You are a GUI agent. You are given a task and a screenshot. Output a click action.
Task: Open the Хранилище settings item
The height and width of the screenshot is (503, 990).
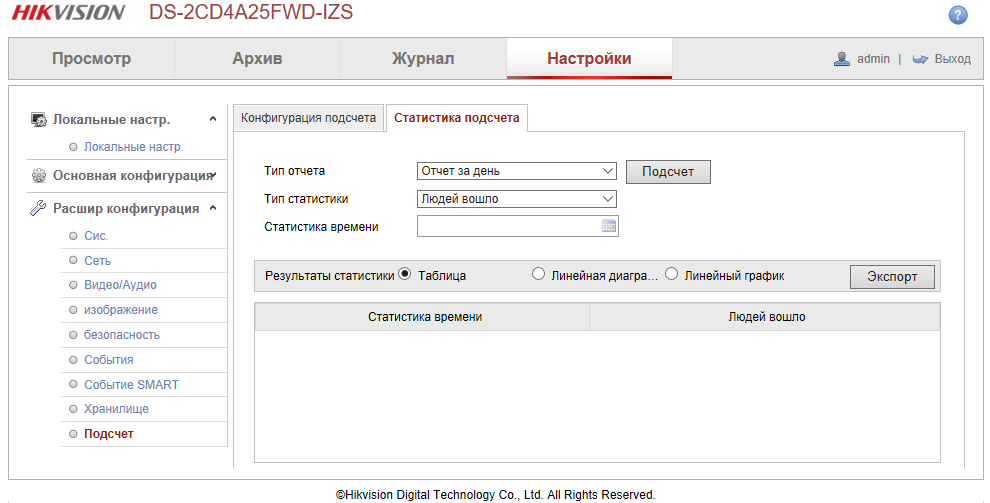116,409
